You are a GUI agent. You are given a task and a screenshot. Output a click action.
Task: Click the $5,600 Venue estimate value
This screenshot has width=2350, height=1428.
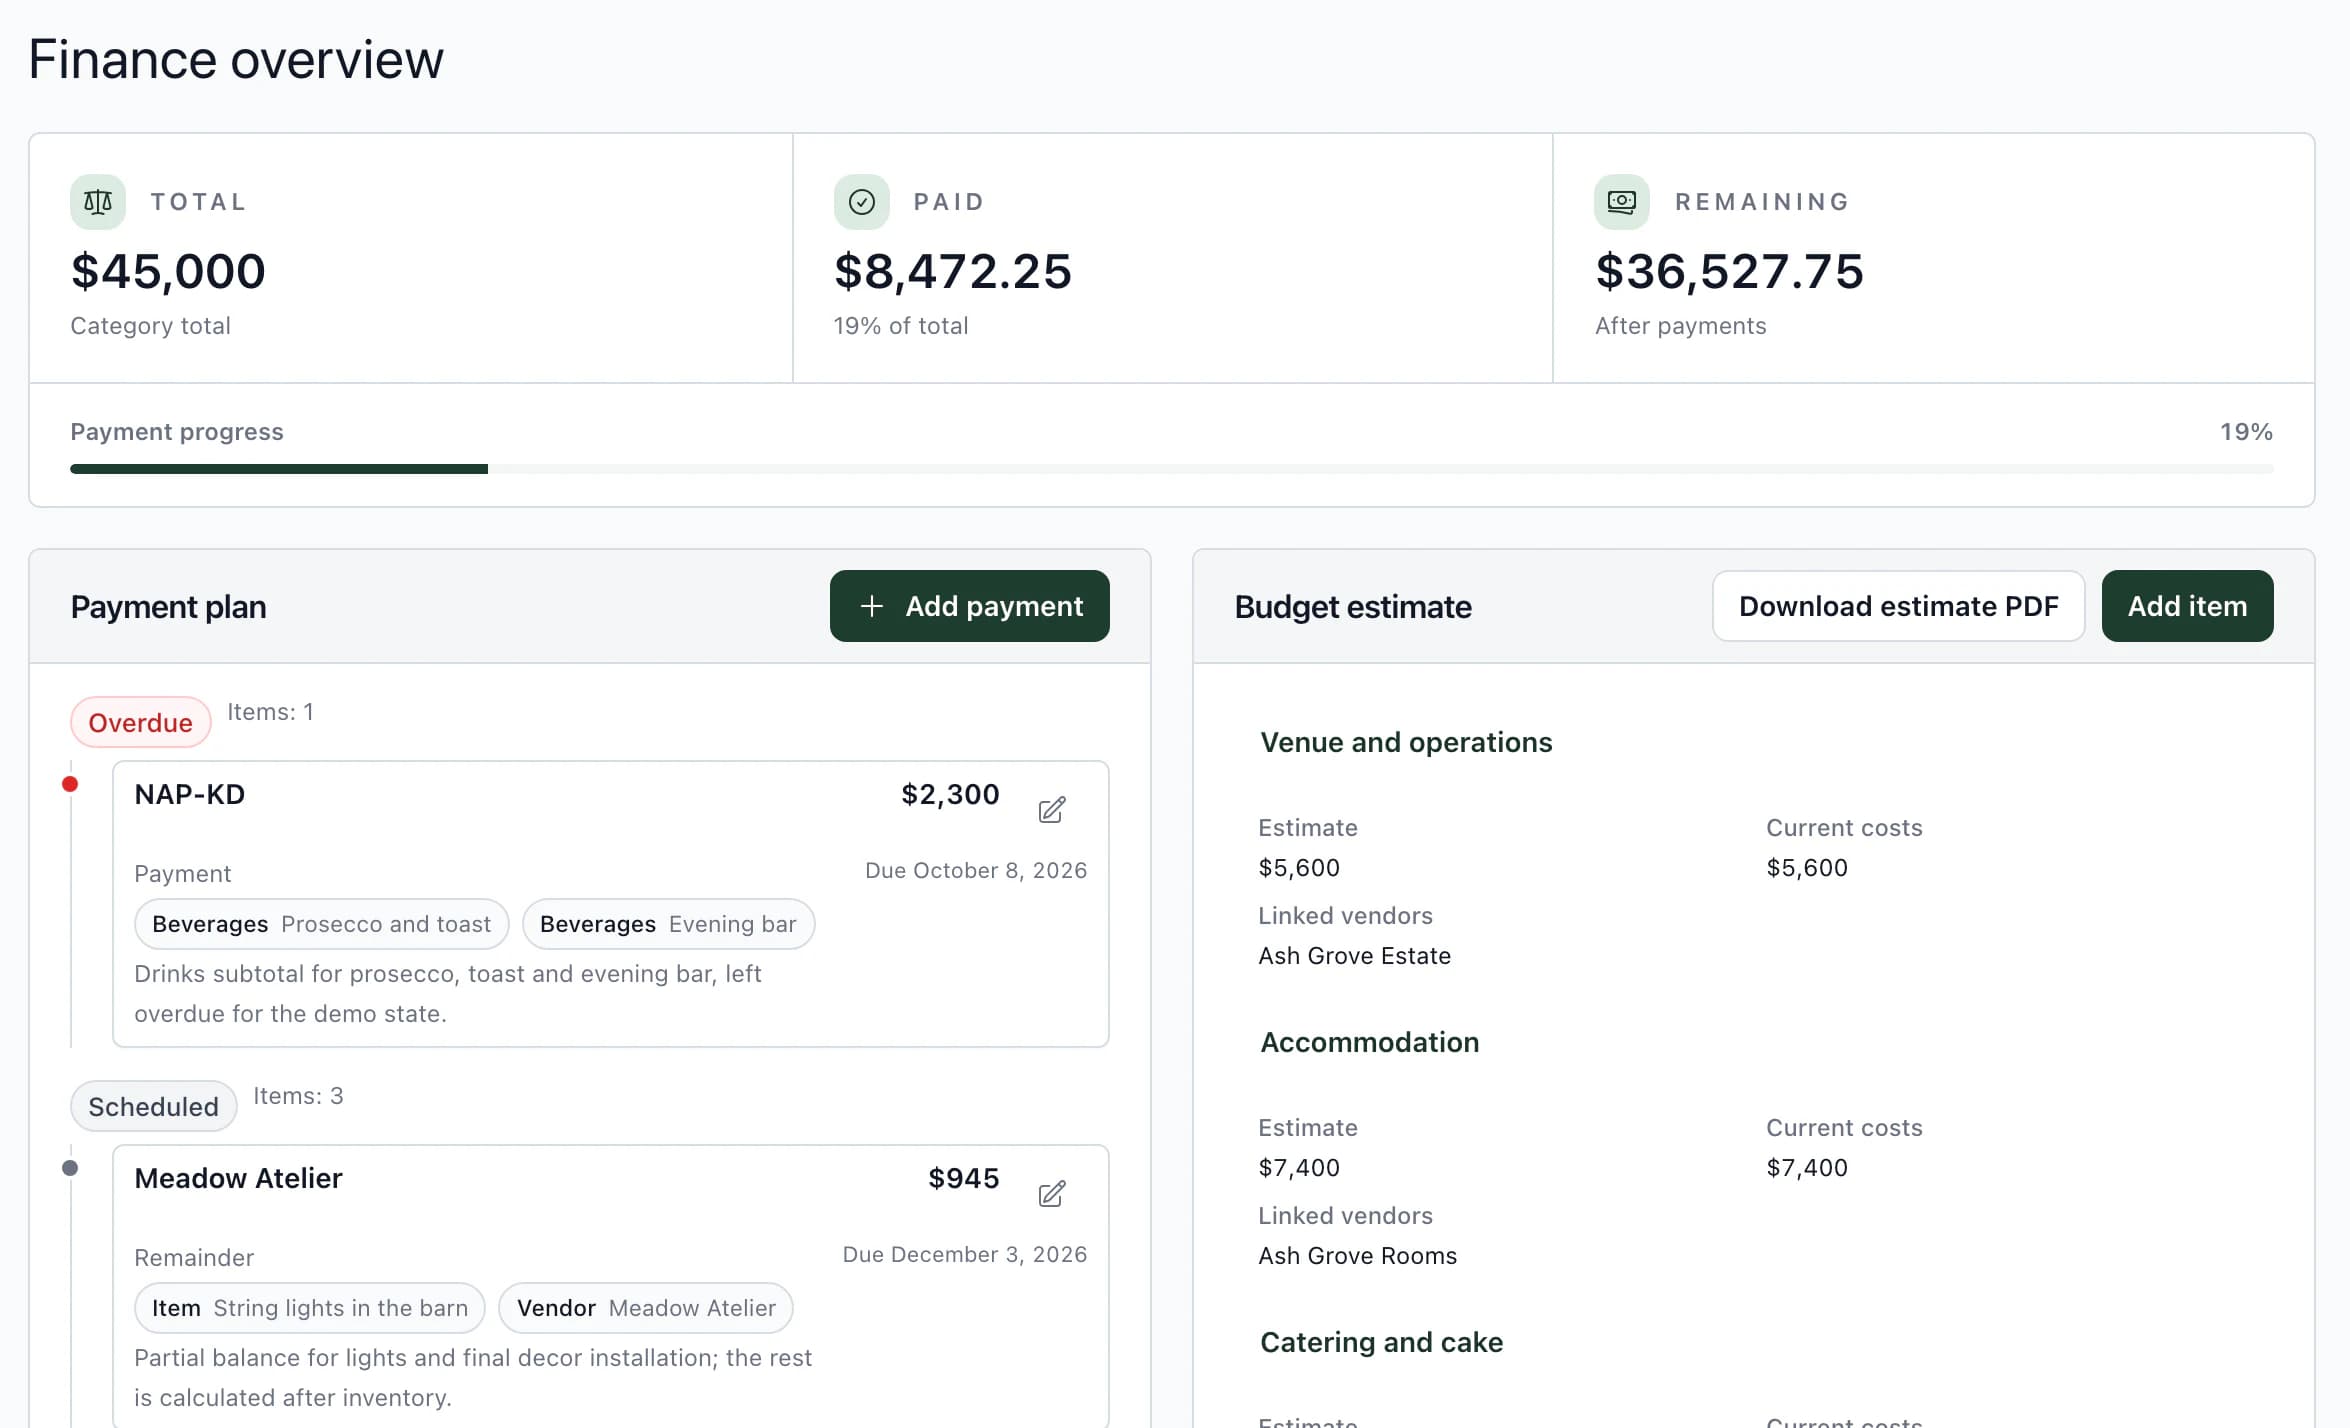click(x=1299, y=868)
